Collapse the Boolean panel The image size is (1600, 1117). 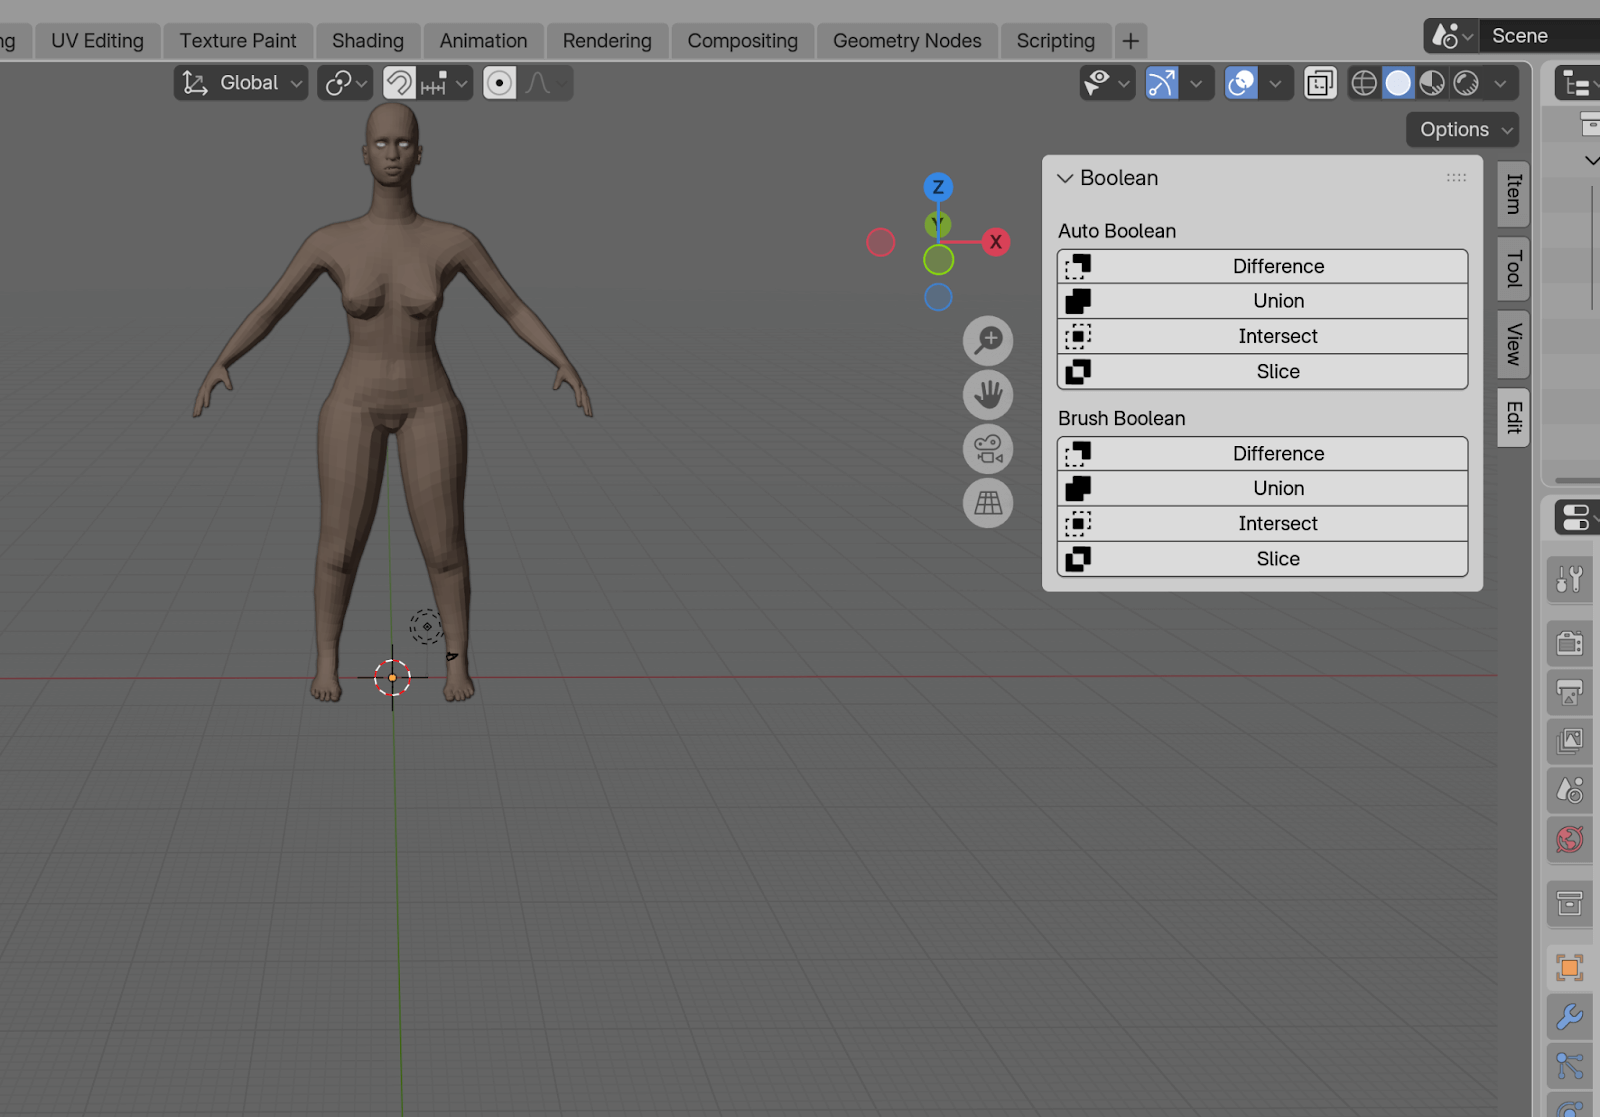(x=1065, y=178)
